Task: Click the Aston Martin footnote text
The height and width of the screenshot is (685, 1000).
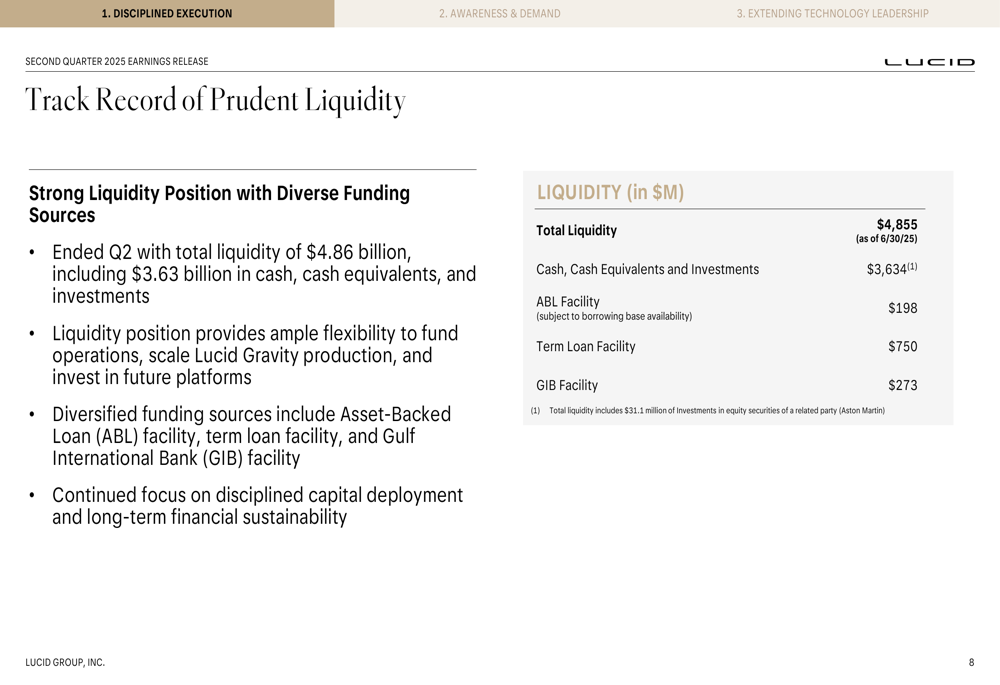Action: [x=717, y=411]
